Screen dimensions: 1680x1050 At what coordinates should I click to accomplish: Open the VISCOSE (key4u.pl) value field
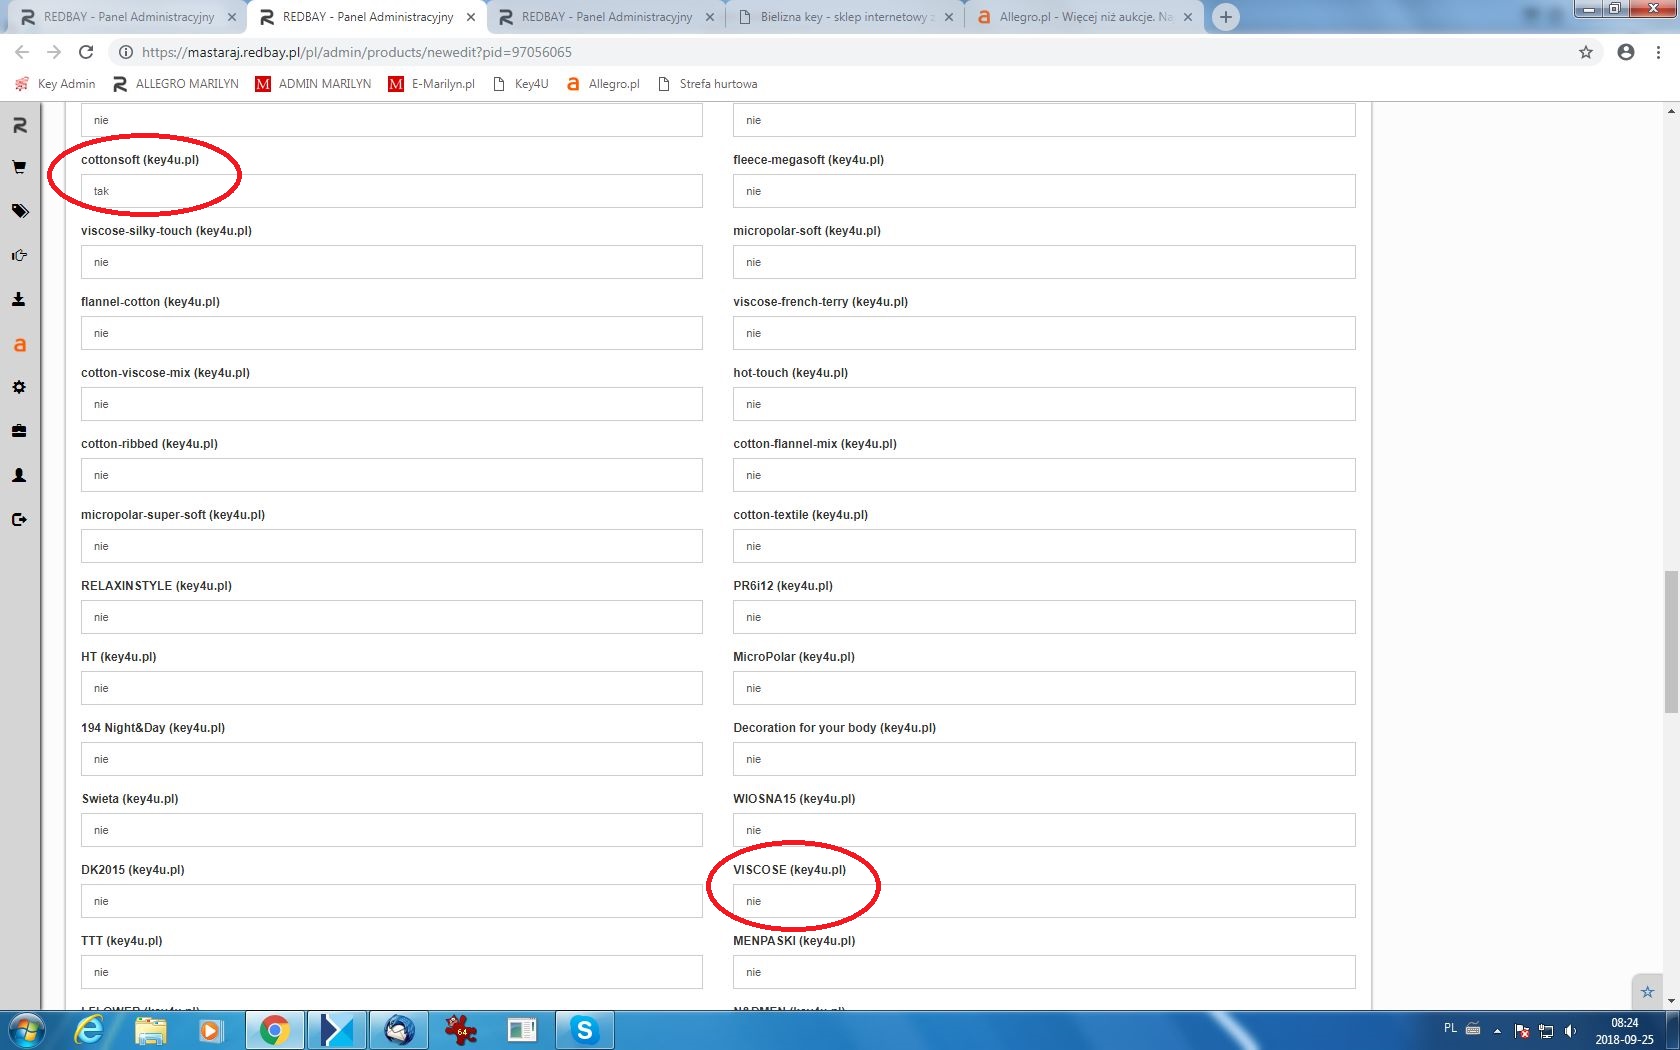[x=1043, y=901]
